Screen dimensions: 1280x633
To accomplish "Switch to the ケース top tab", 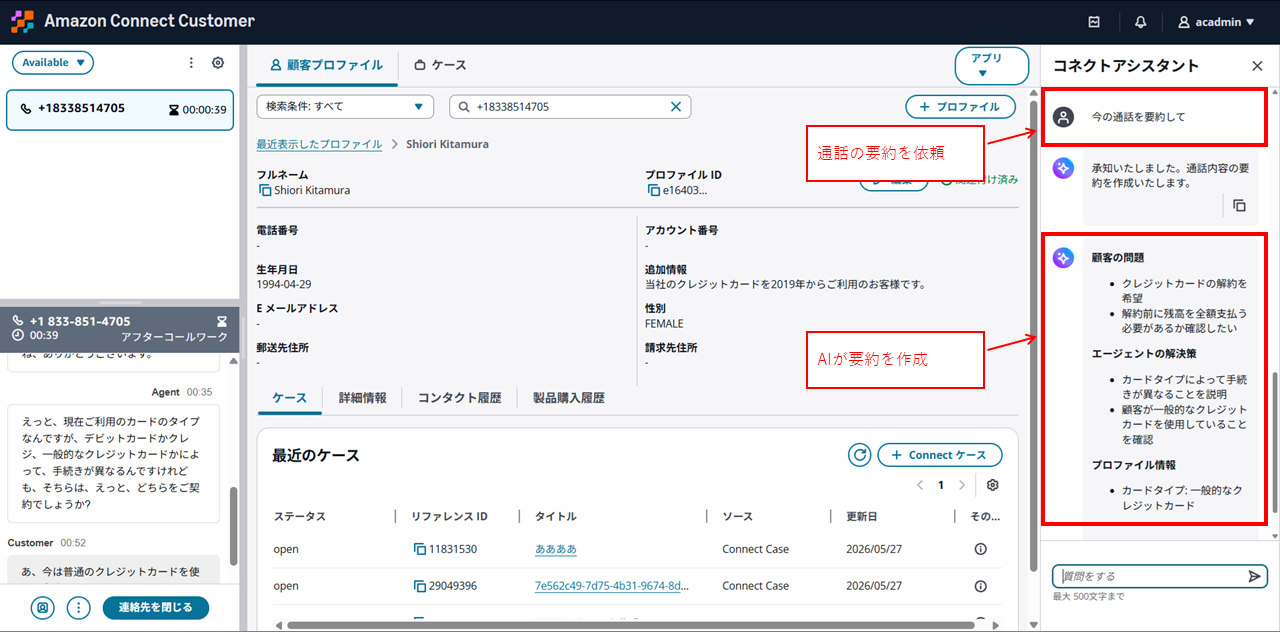I will 440,65.
